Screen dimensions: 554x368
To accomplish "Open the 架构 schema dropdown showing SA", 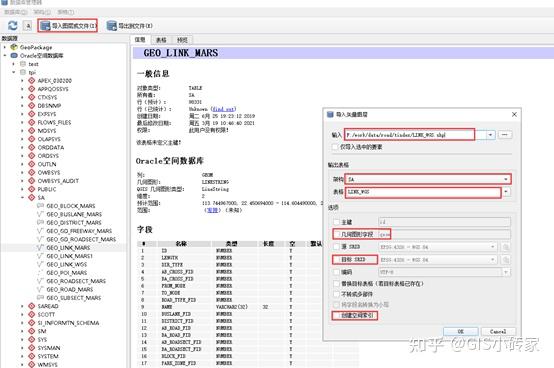I will pyautogui.click(x=428, y=179).
